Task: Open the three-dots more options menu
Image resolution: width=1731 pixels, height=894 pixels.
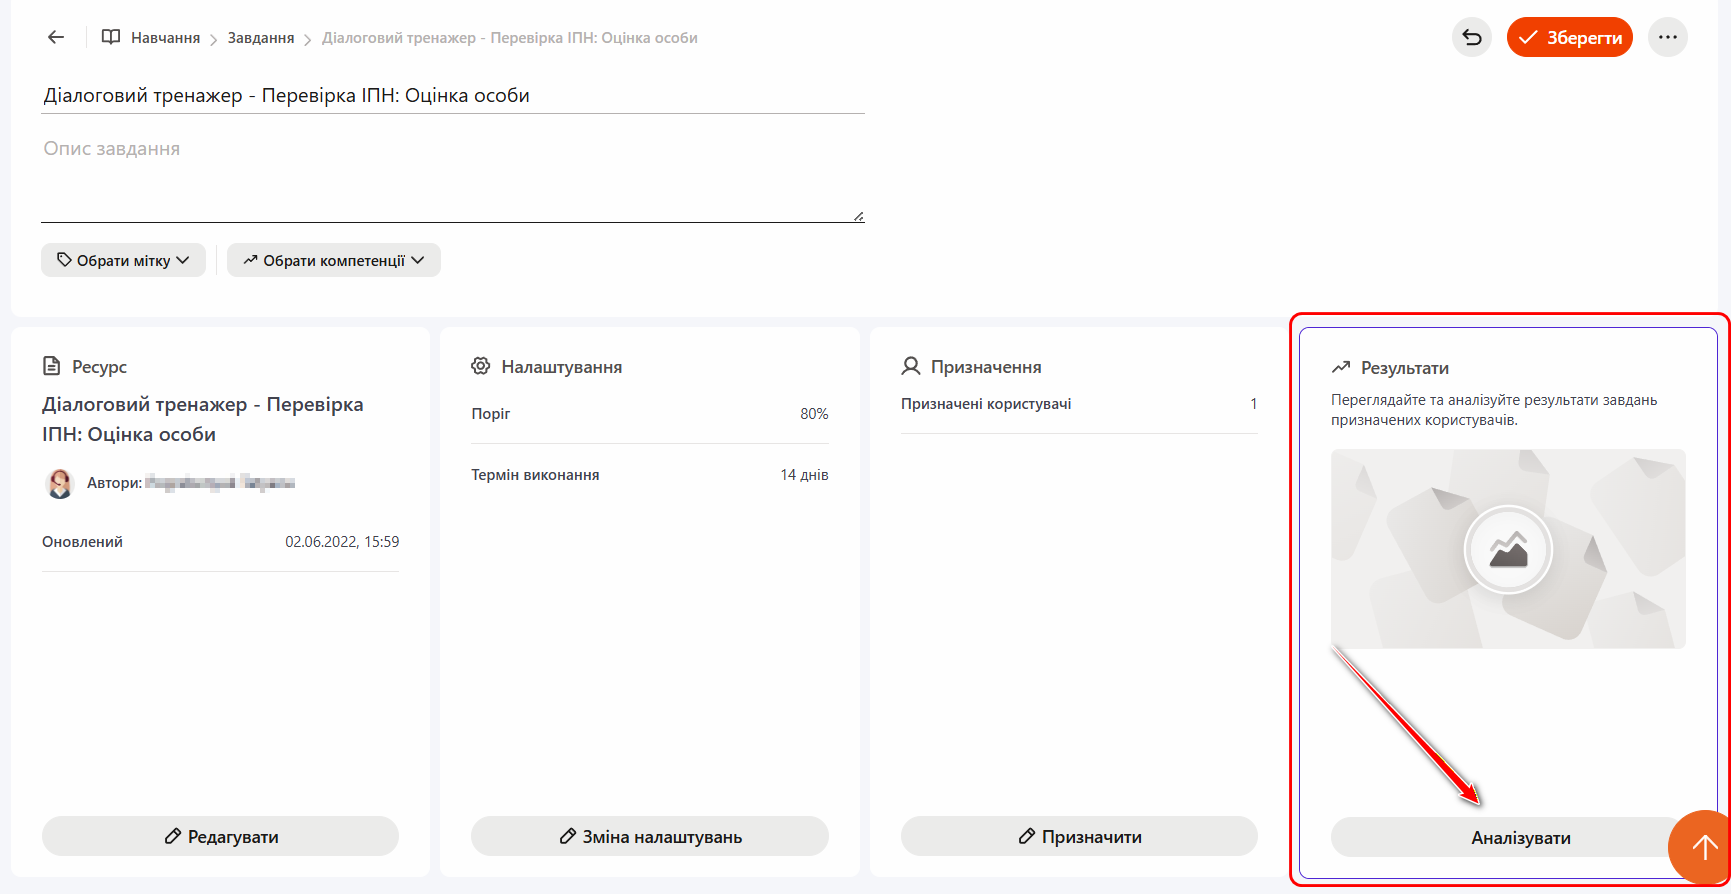Action: coord(1667,37)
